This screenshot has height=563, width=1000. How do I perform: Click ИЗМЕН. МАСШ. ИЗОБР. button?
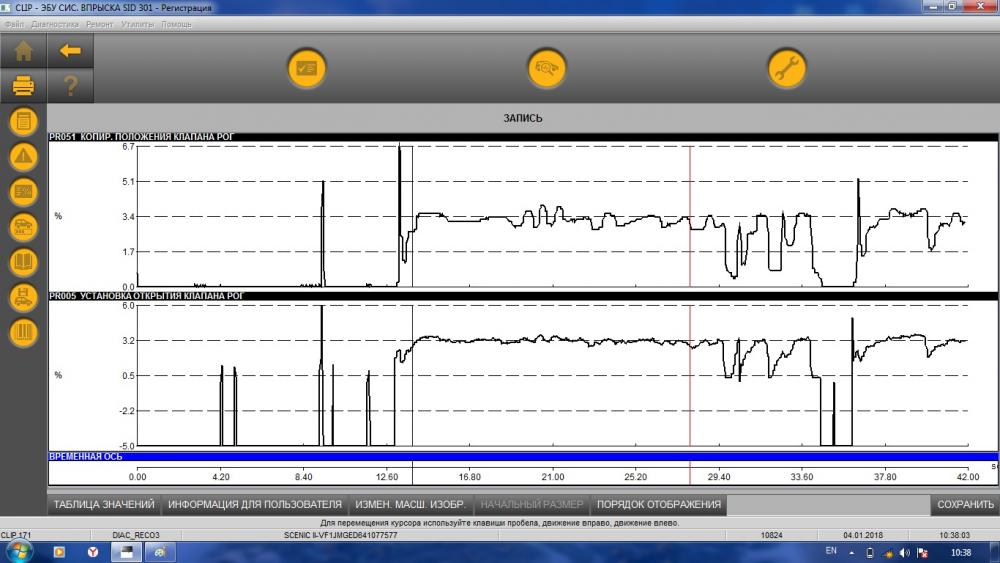pyautogui.click(x=410, y=504)
